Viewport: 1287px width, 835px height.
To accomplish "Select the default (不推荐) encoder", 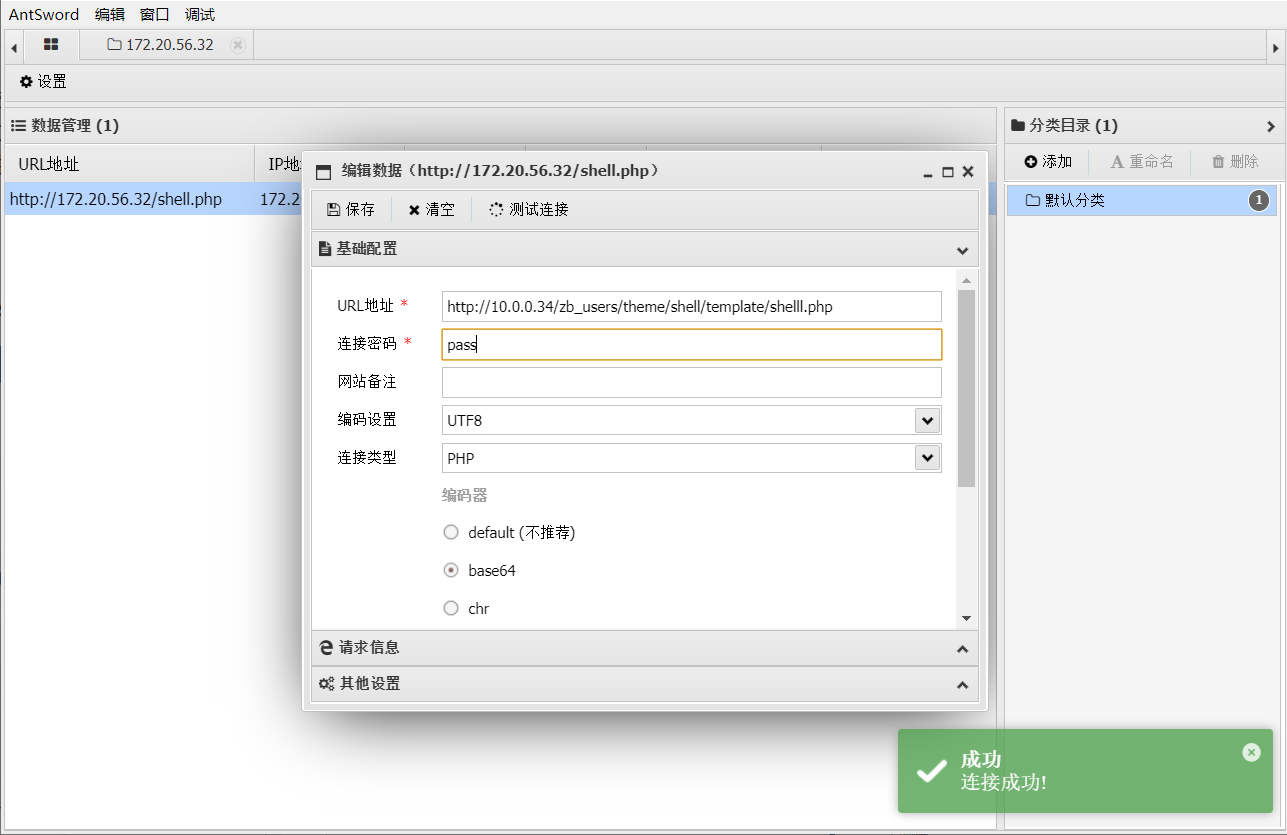I will (451, 532).
